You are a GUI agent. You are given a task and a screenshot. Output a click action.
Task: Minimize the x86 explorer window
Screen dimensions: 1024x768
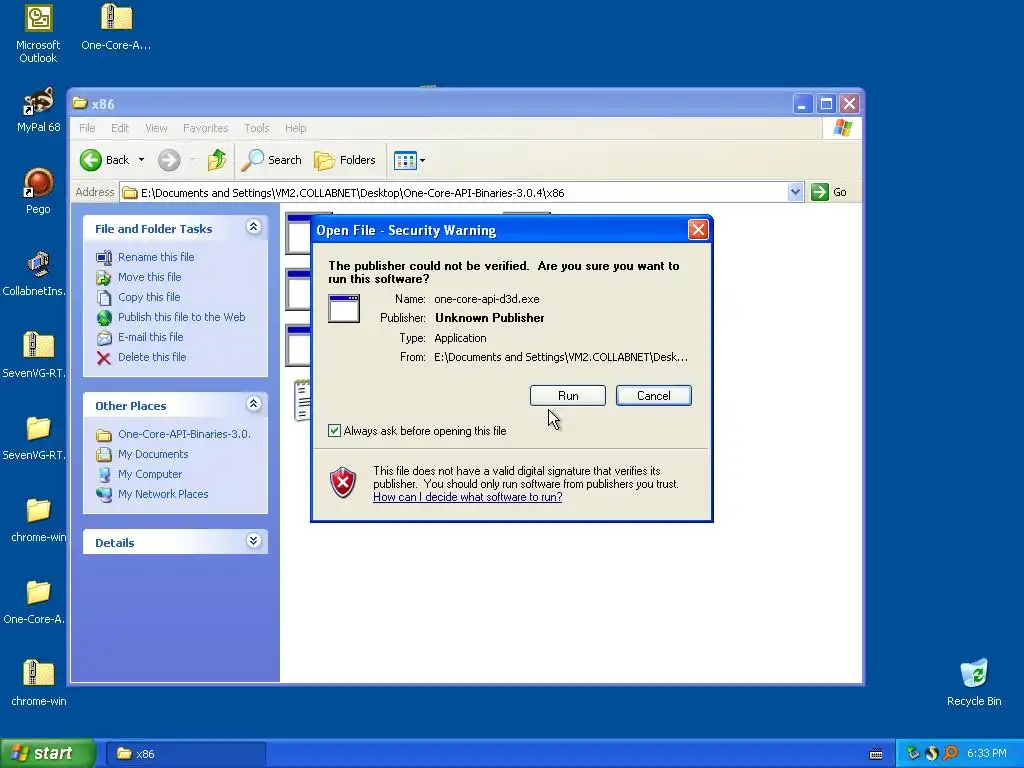[x=803, y=104]
